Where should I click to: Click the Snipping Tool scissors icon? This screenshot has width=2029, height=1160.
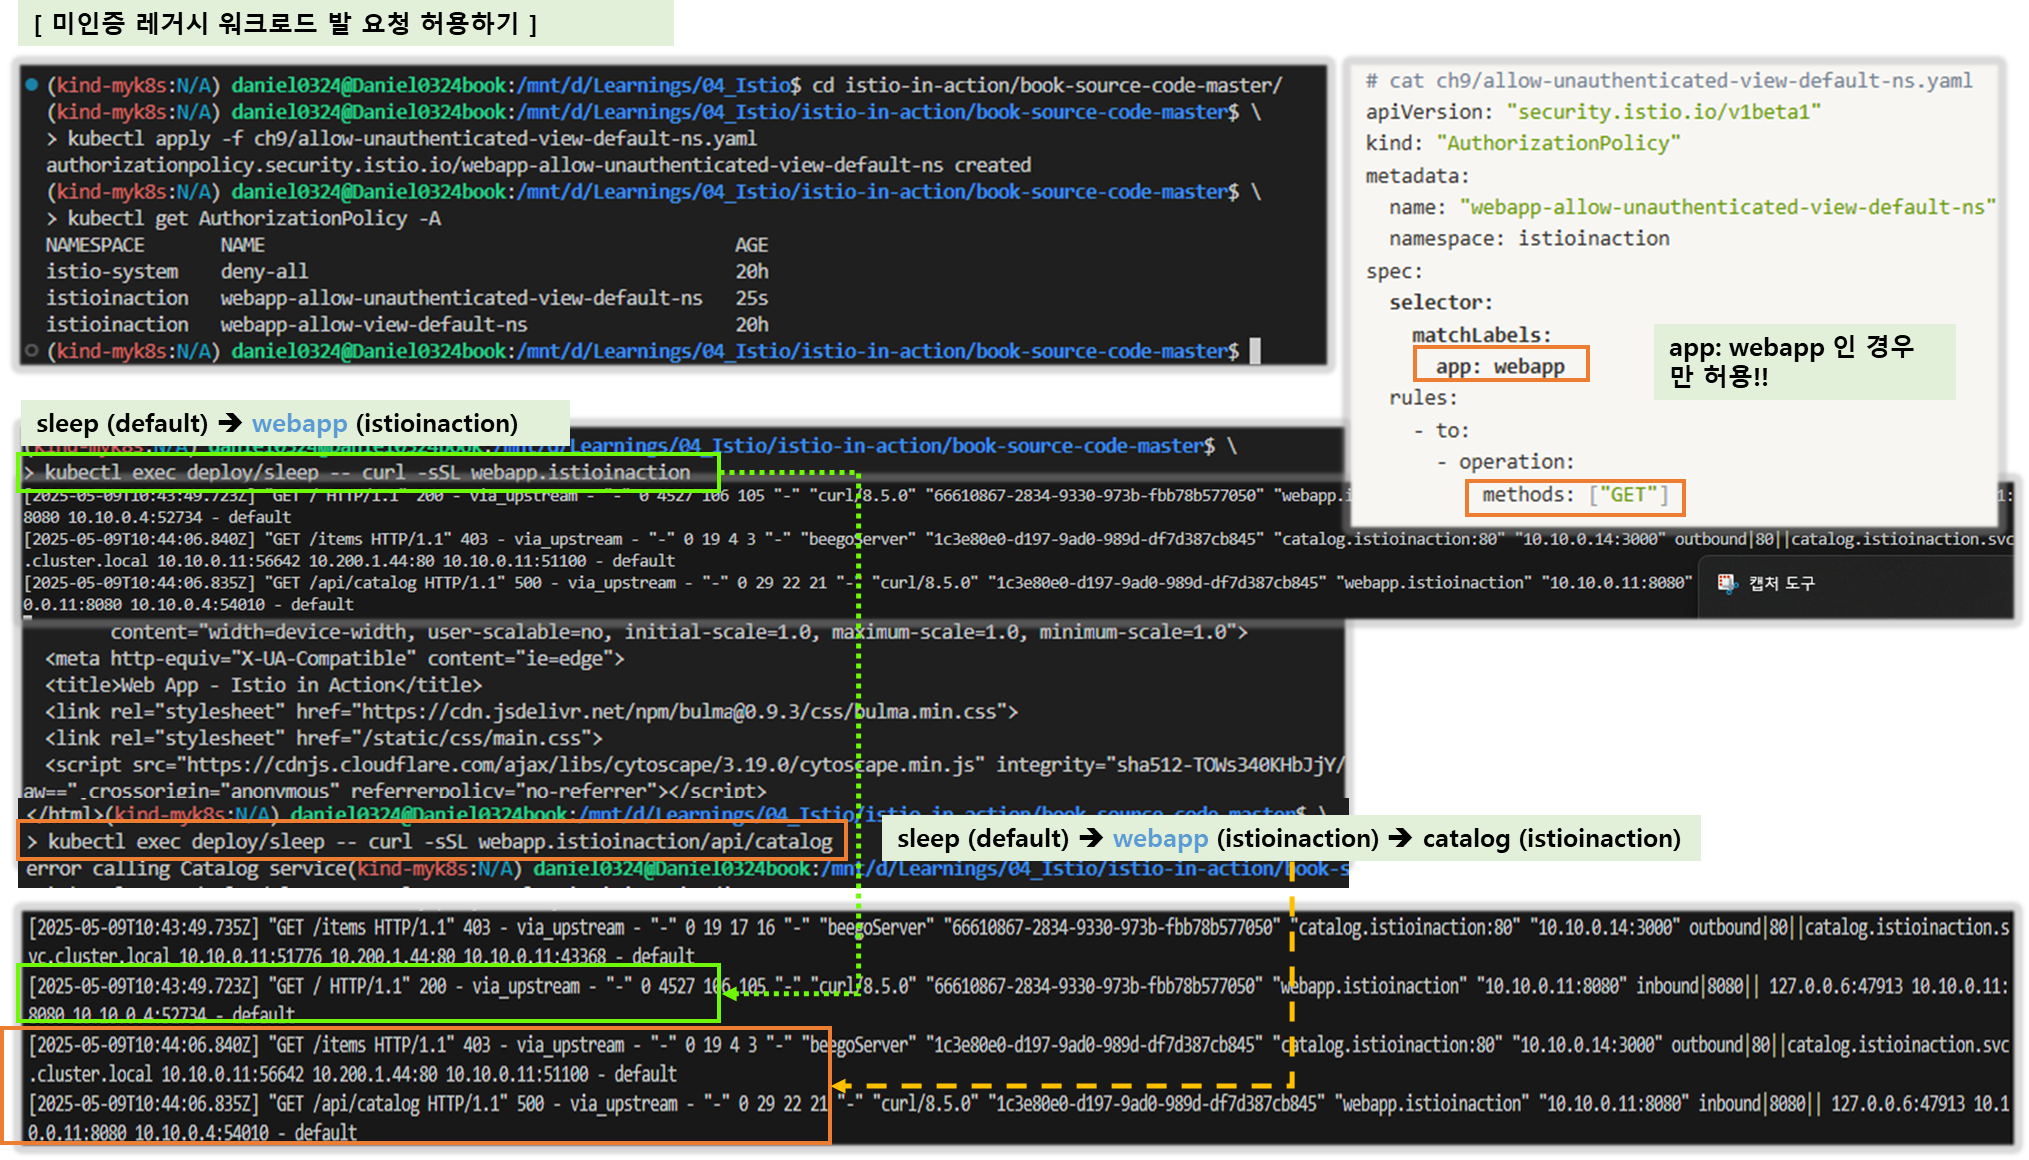click(1727, 583)
